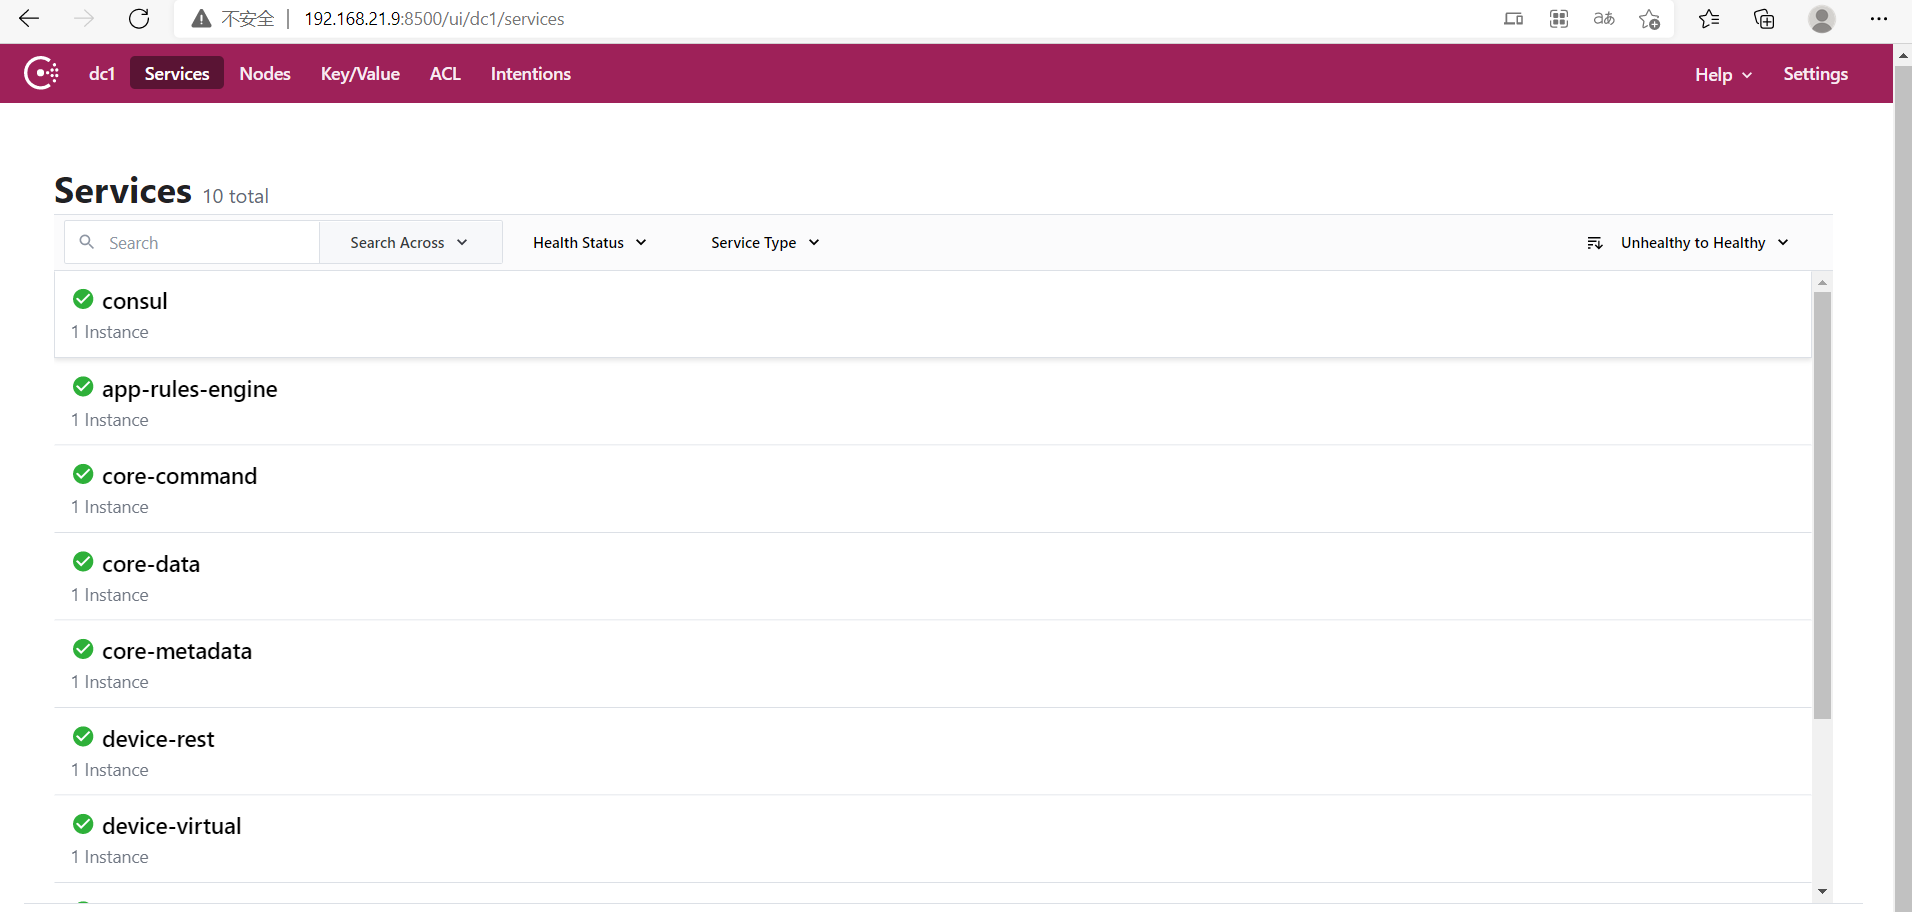Open the Nodes tab
Viewport: 1912px width, 912px height.
click(265, 73)
